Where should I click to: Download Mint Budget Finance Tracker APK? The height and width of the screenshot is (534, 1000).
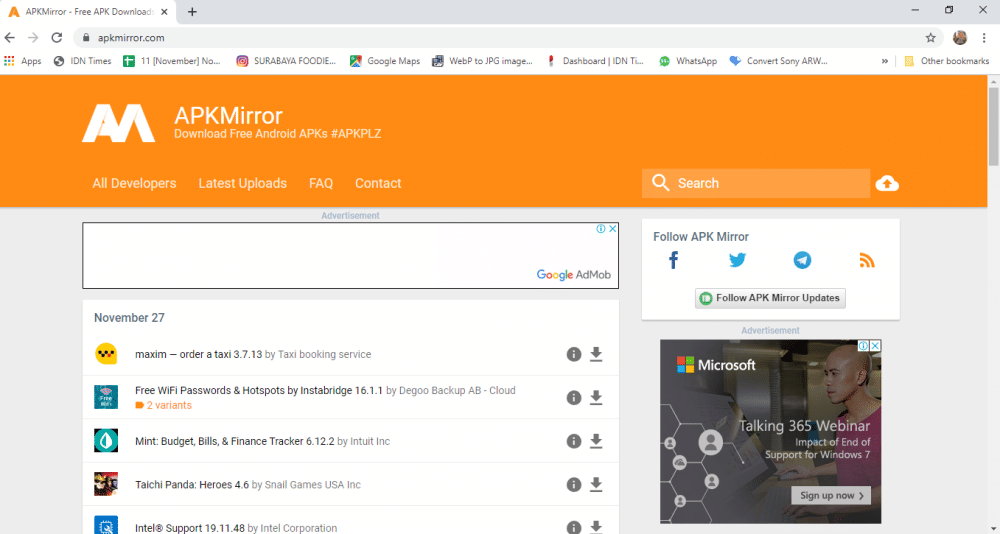[596, 441]
